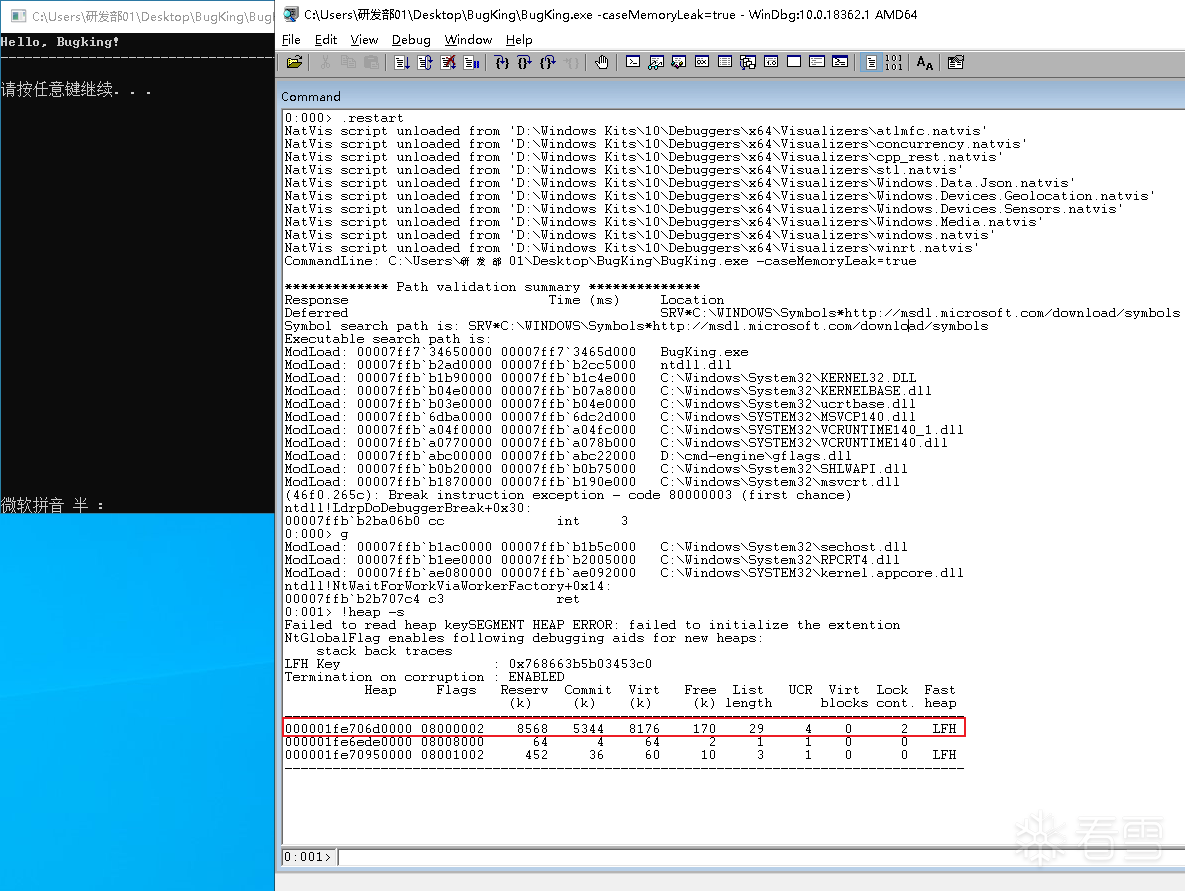1185x891 pixels.
Task: Click LFH Key value 0x768663b5b03453c0
Action: tap(580, 664)
